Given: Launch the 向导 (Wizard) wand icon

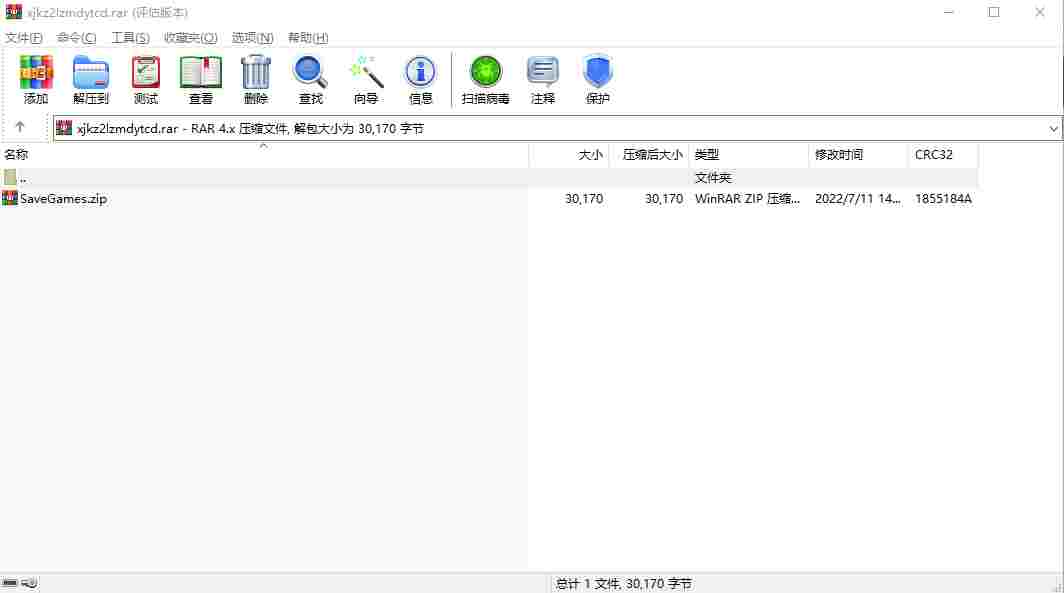Looking at the screenshot, I should (x=366, y=79).
